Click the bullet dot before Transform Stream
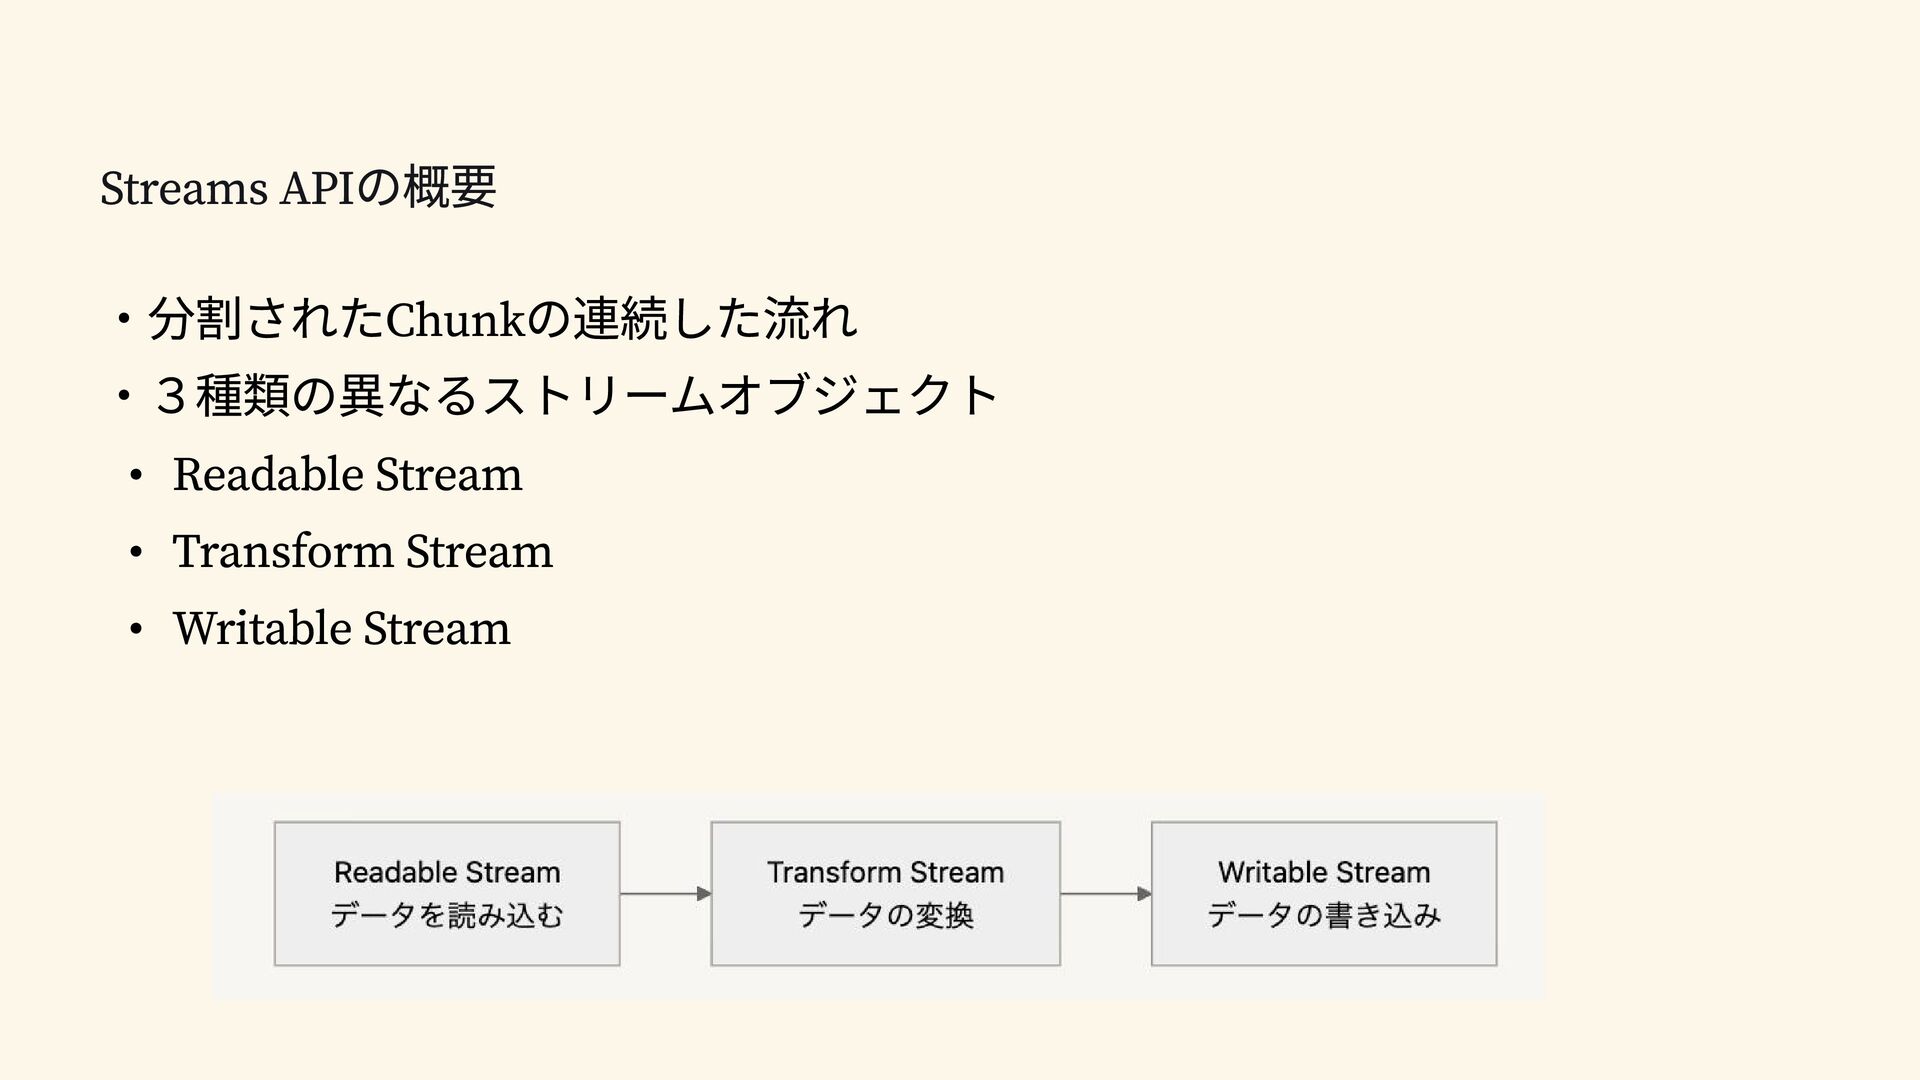1920x1080 pixels. (137, 553)
